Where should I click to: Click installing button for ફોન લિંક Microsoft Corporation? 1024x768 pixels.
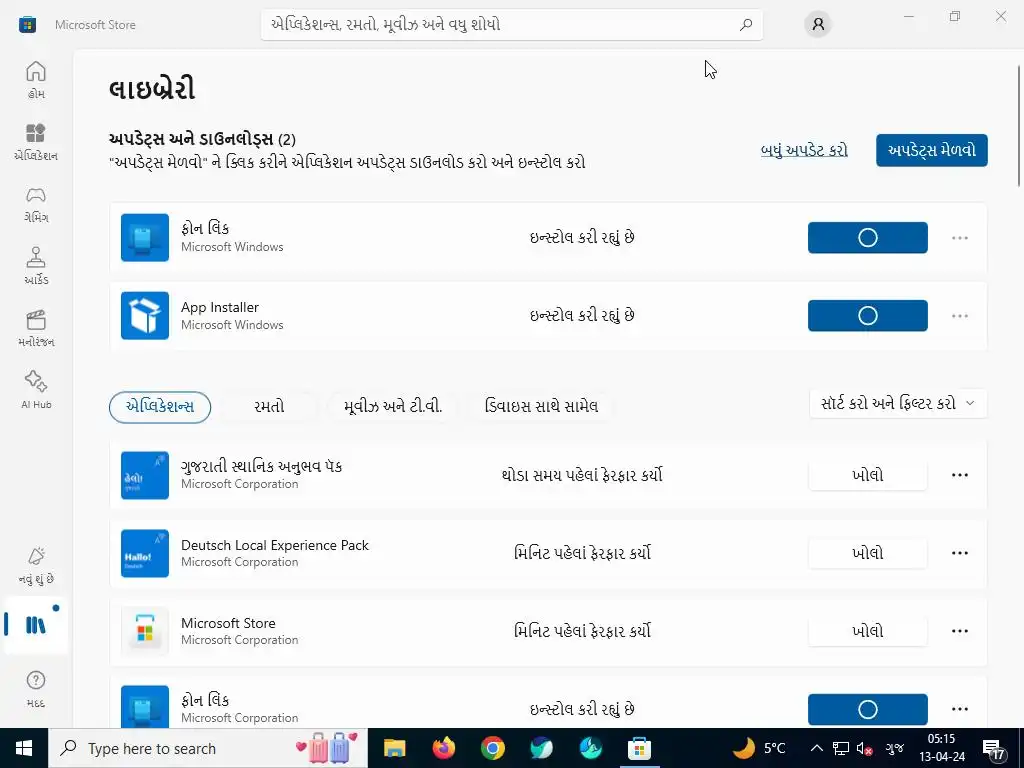[867, 709]
